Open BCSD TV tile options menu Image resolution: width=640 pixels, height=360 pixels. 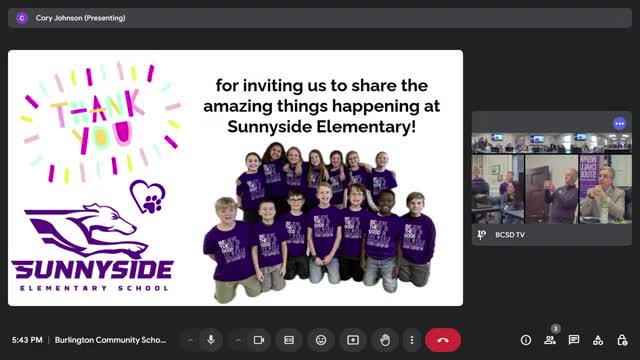[x=620, y=123]
